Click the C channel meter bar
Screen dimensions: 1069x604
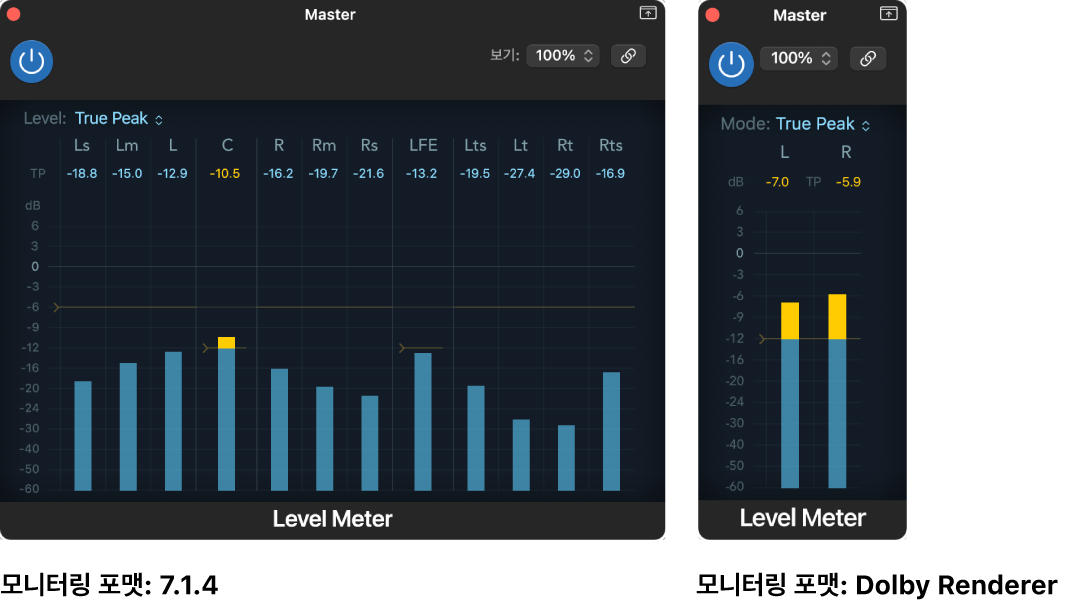[x=226, y=414]
